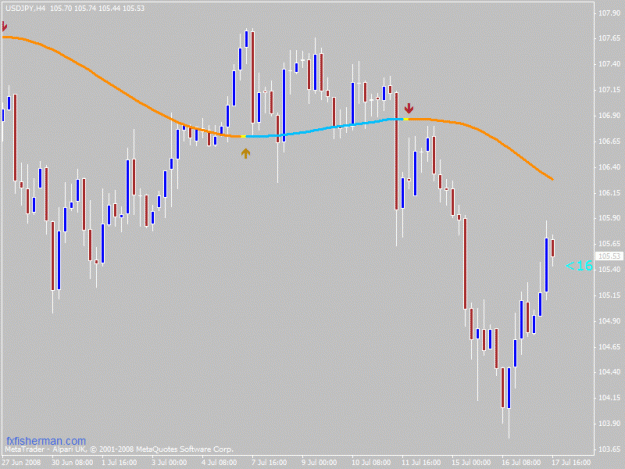The height and width of the screenshot is (469, 625).
Task: Click the 107.40 price axis label
Action: click(609, 64)
